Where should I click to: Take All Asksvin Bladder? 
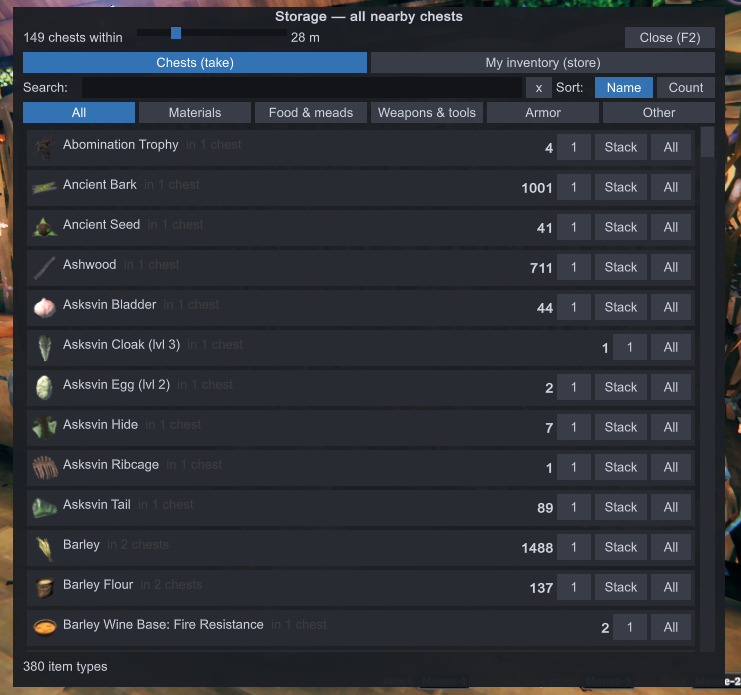(671, 307)
